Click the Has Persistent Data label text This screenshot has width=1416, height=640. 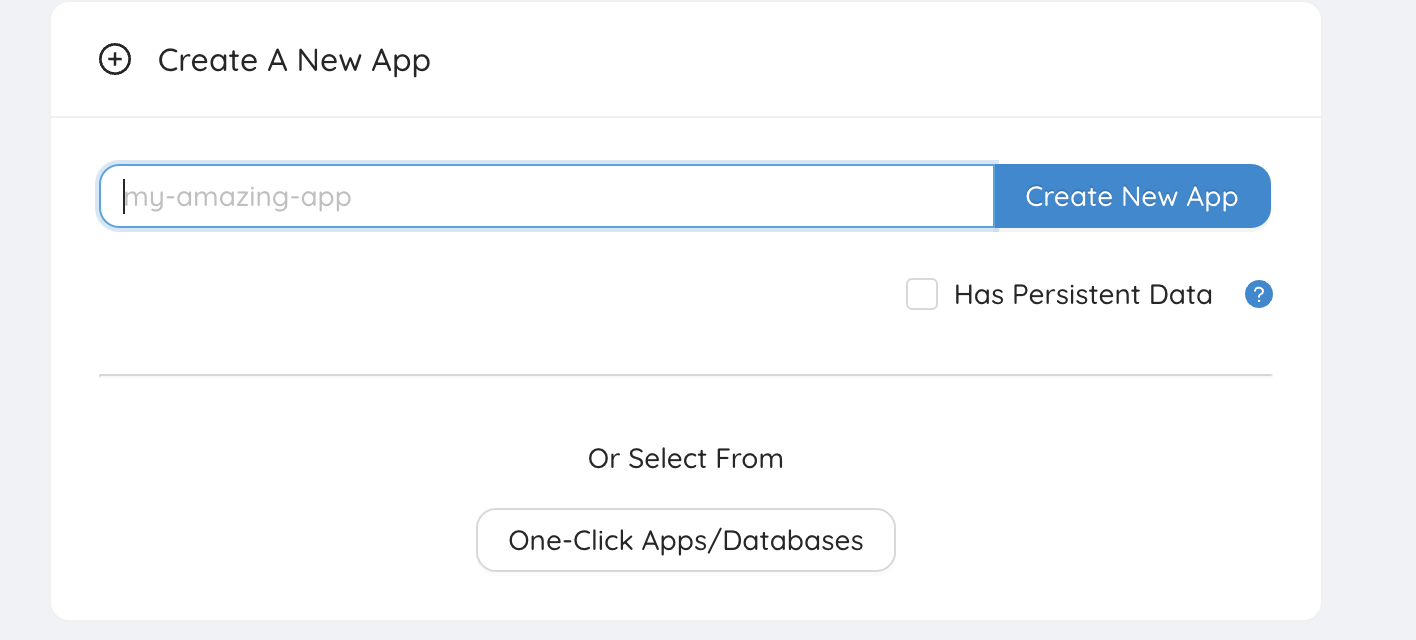click(1083, 295)
